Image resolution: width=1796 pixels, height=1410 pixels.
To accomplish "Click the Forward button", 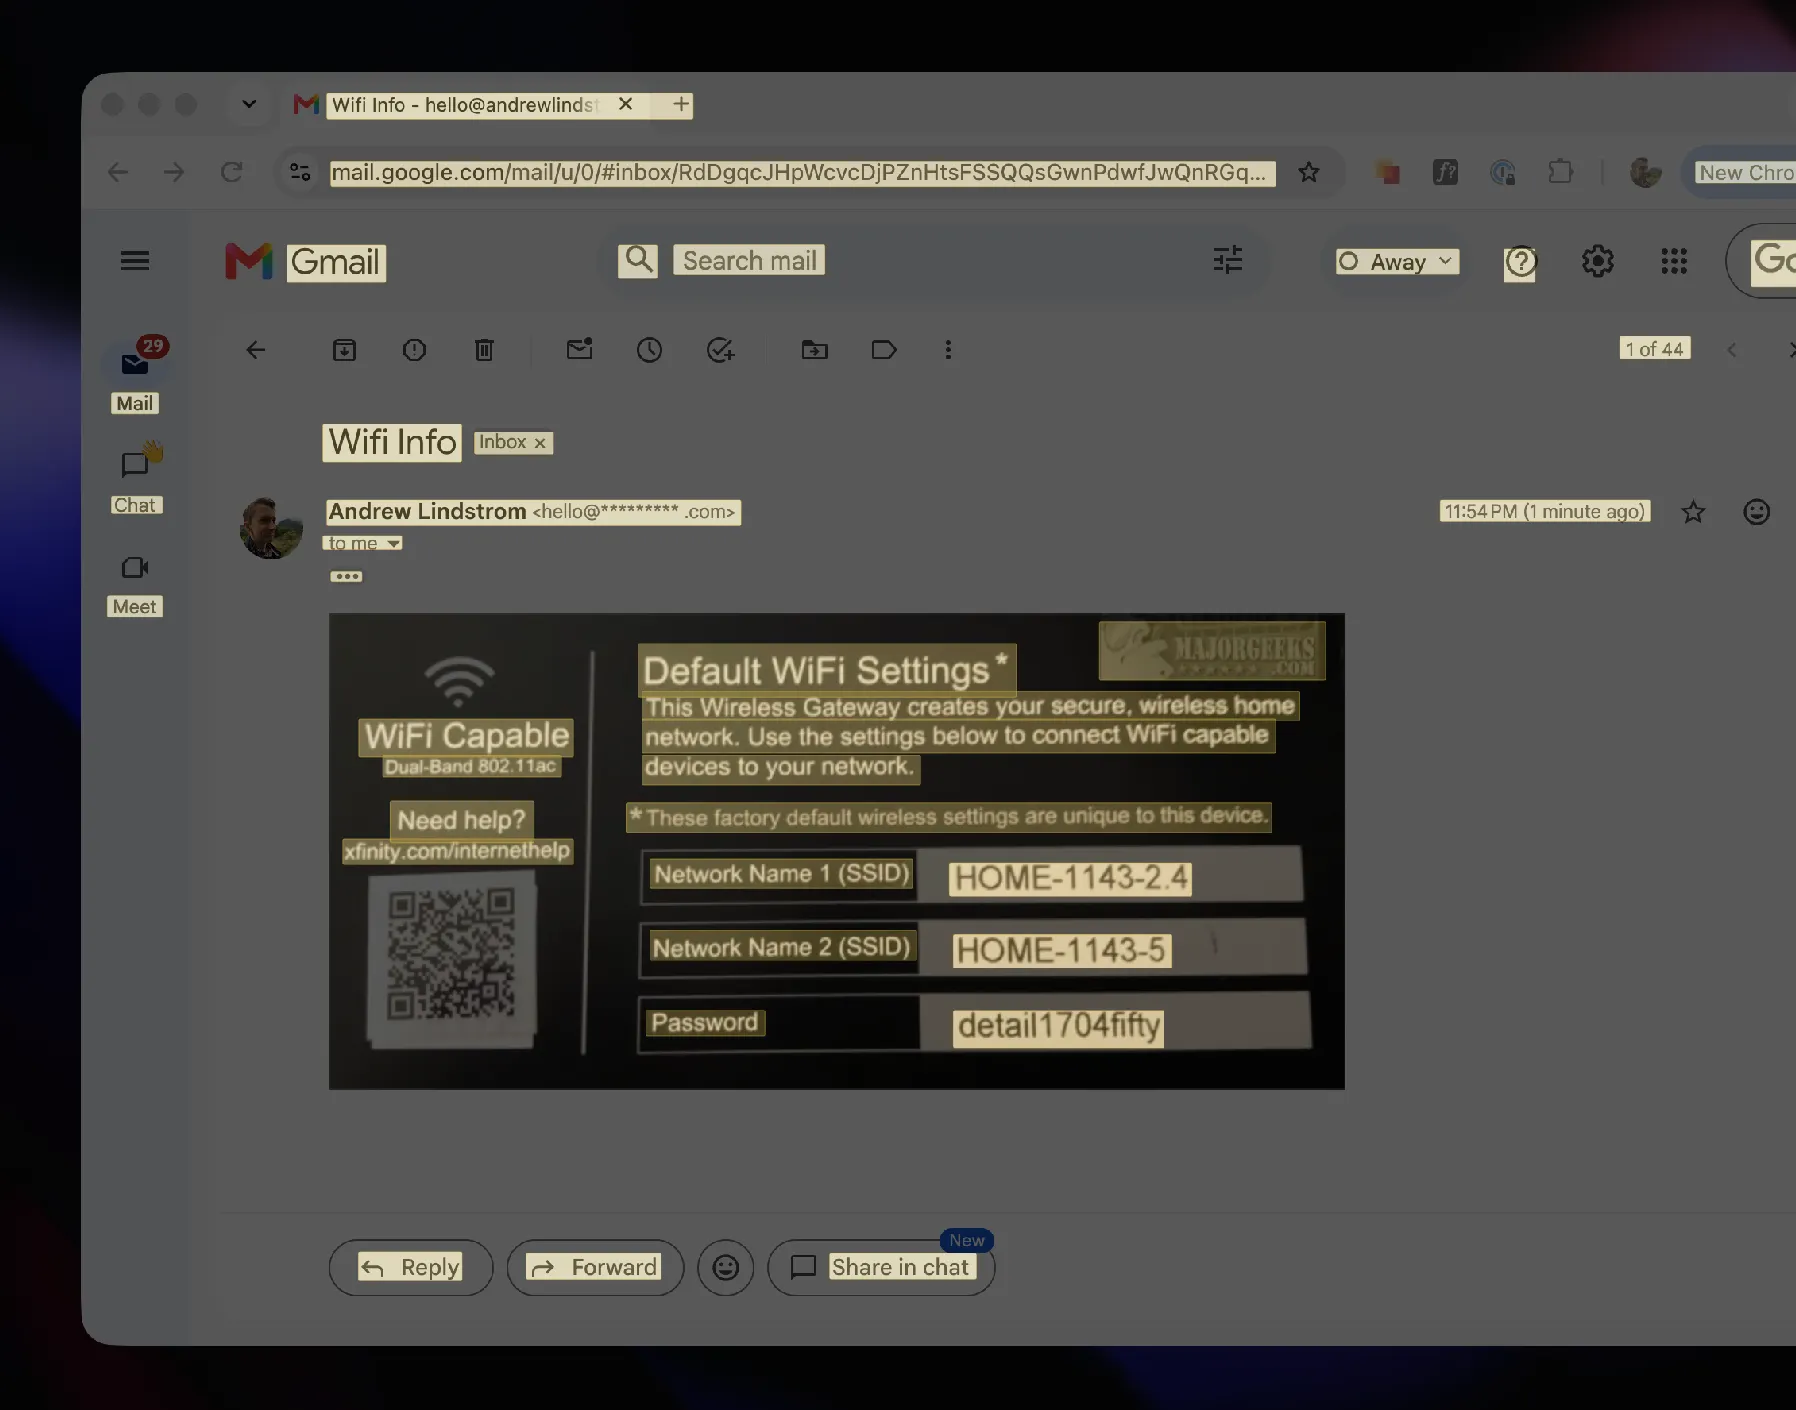I will coord(595,1267).
